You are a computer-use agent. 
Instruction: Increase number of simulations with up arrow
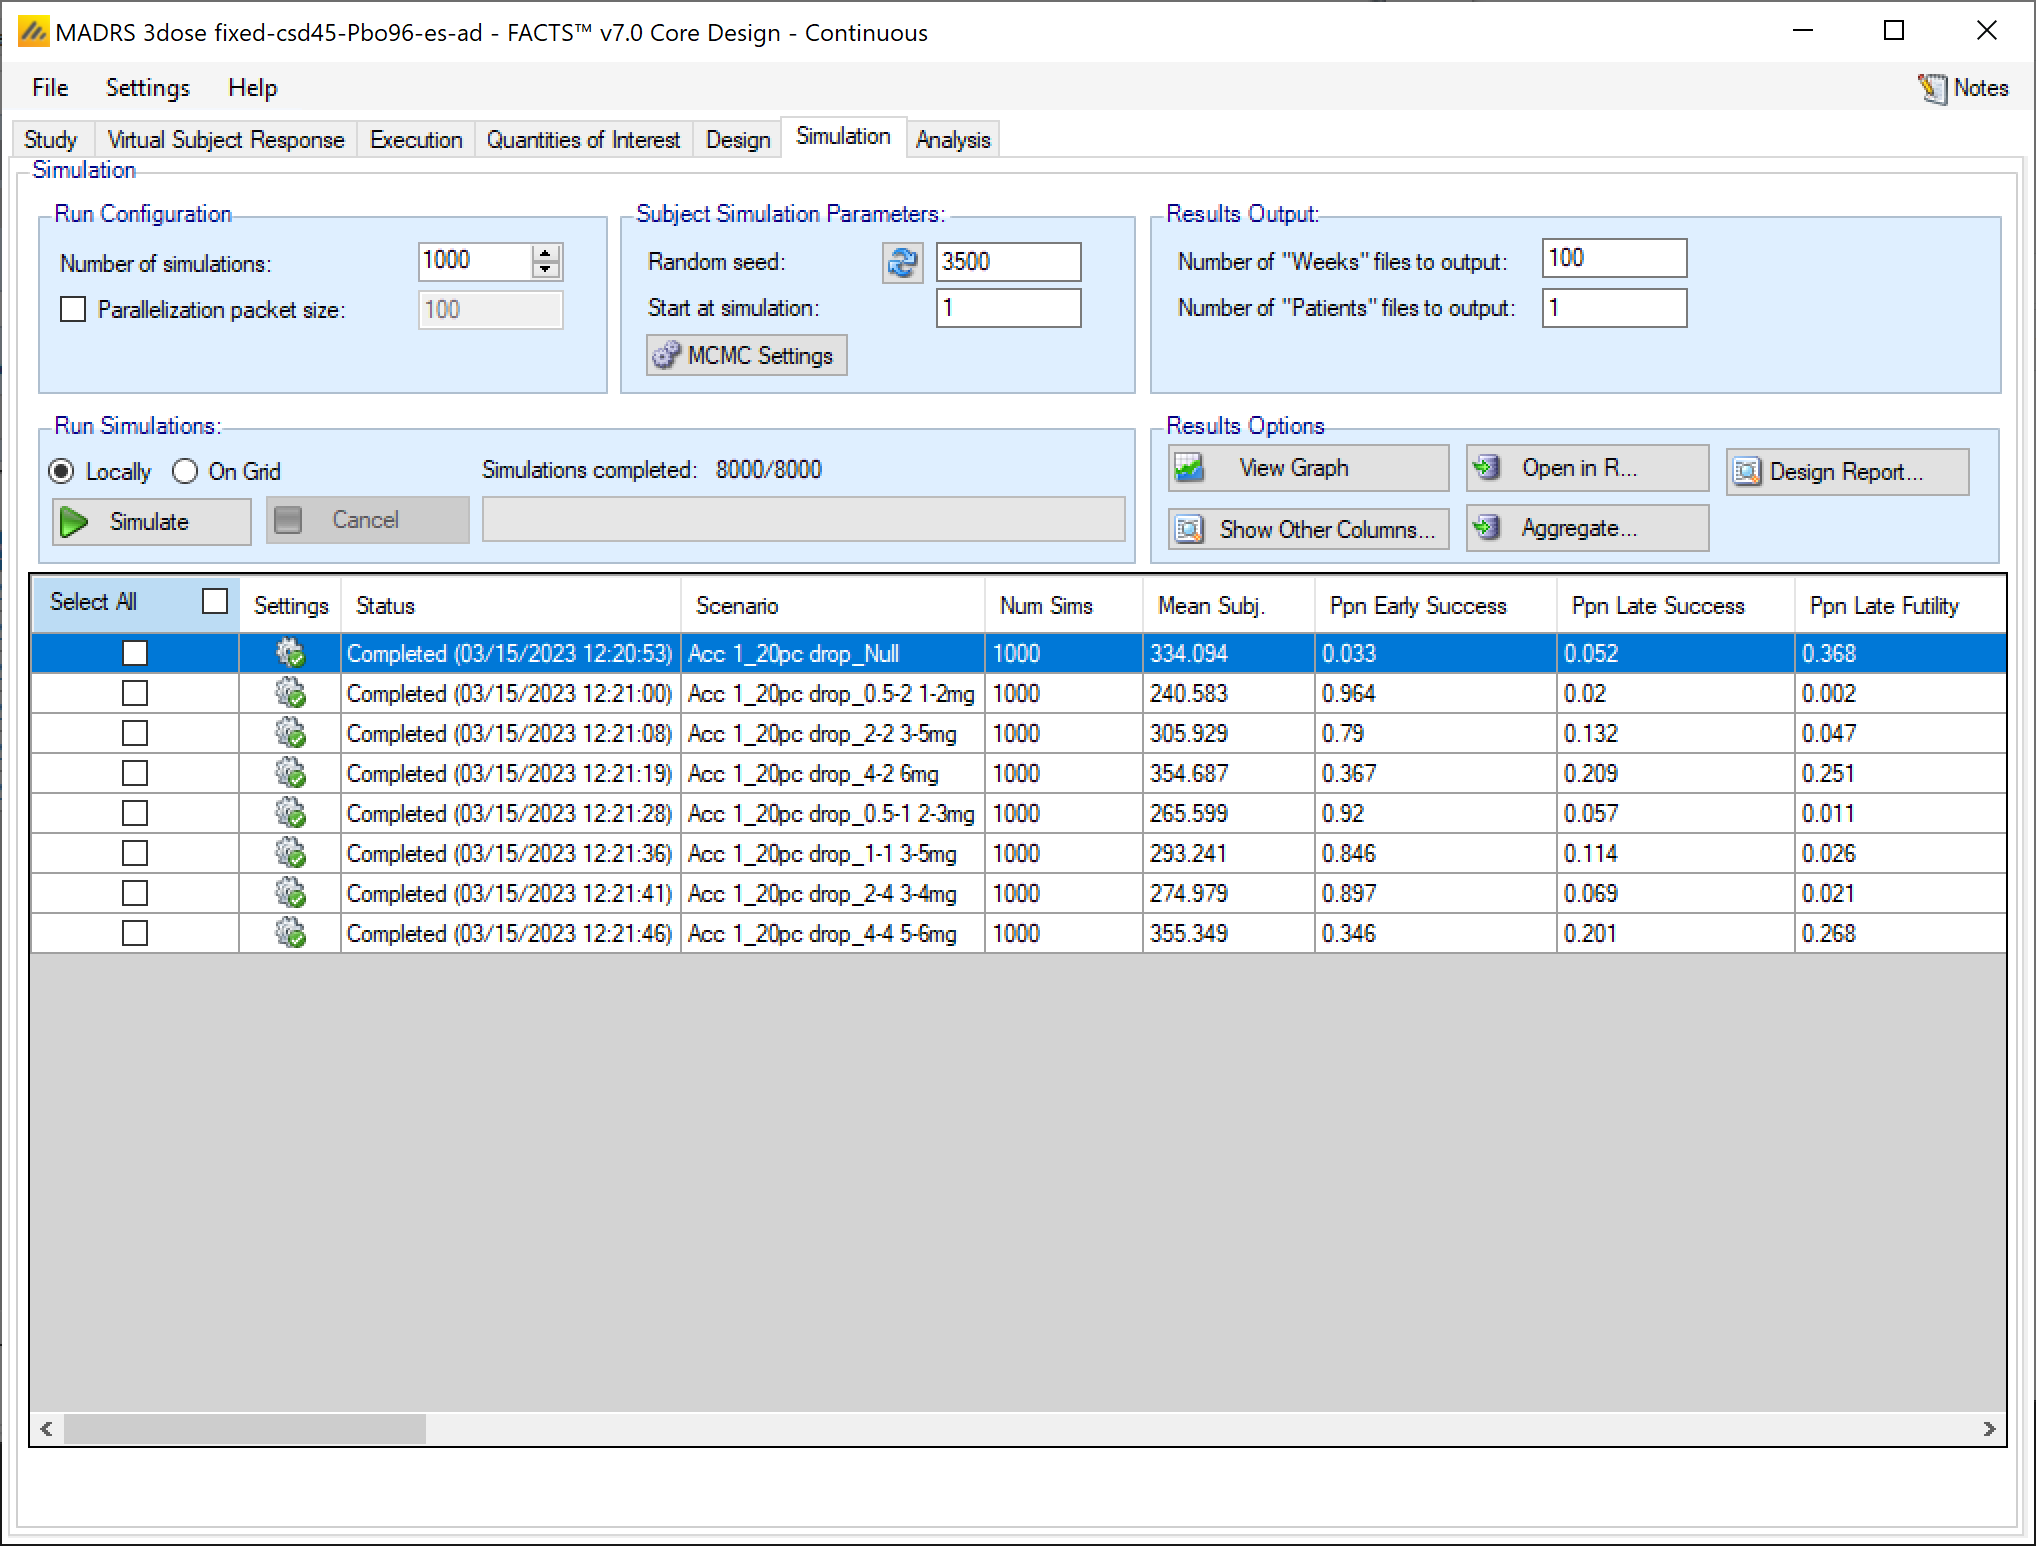pyautogui.click(x=546, y=253)
